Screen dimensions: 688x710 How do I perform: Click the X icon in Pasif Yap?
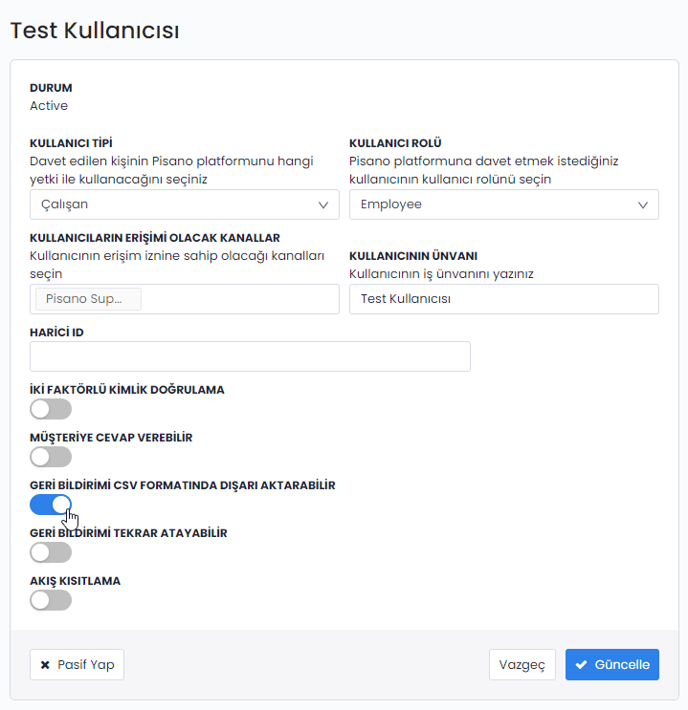[45, 665]
